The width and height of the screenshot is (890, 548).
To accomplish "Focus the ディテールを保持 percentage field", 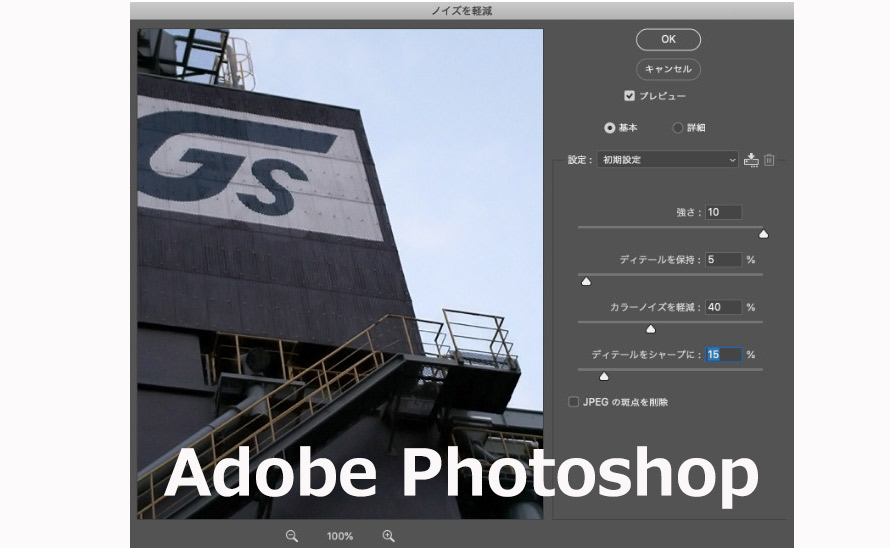I will tap(723, 260).
